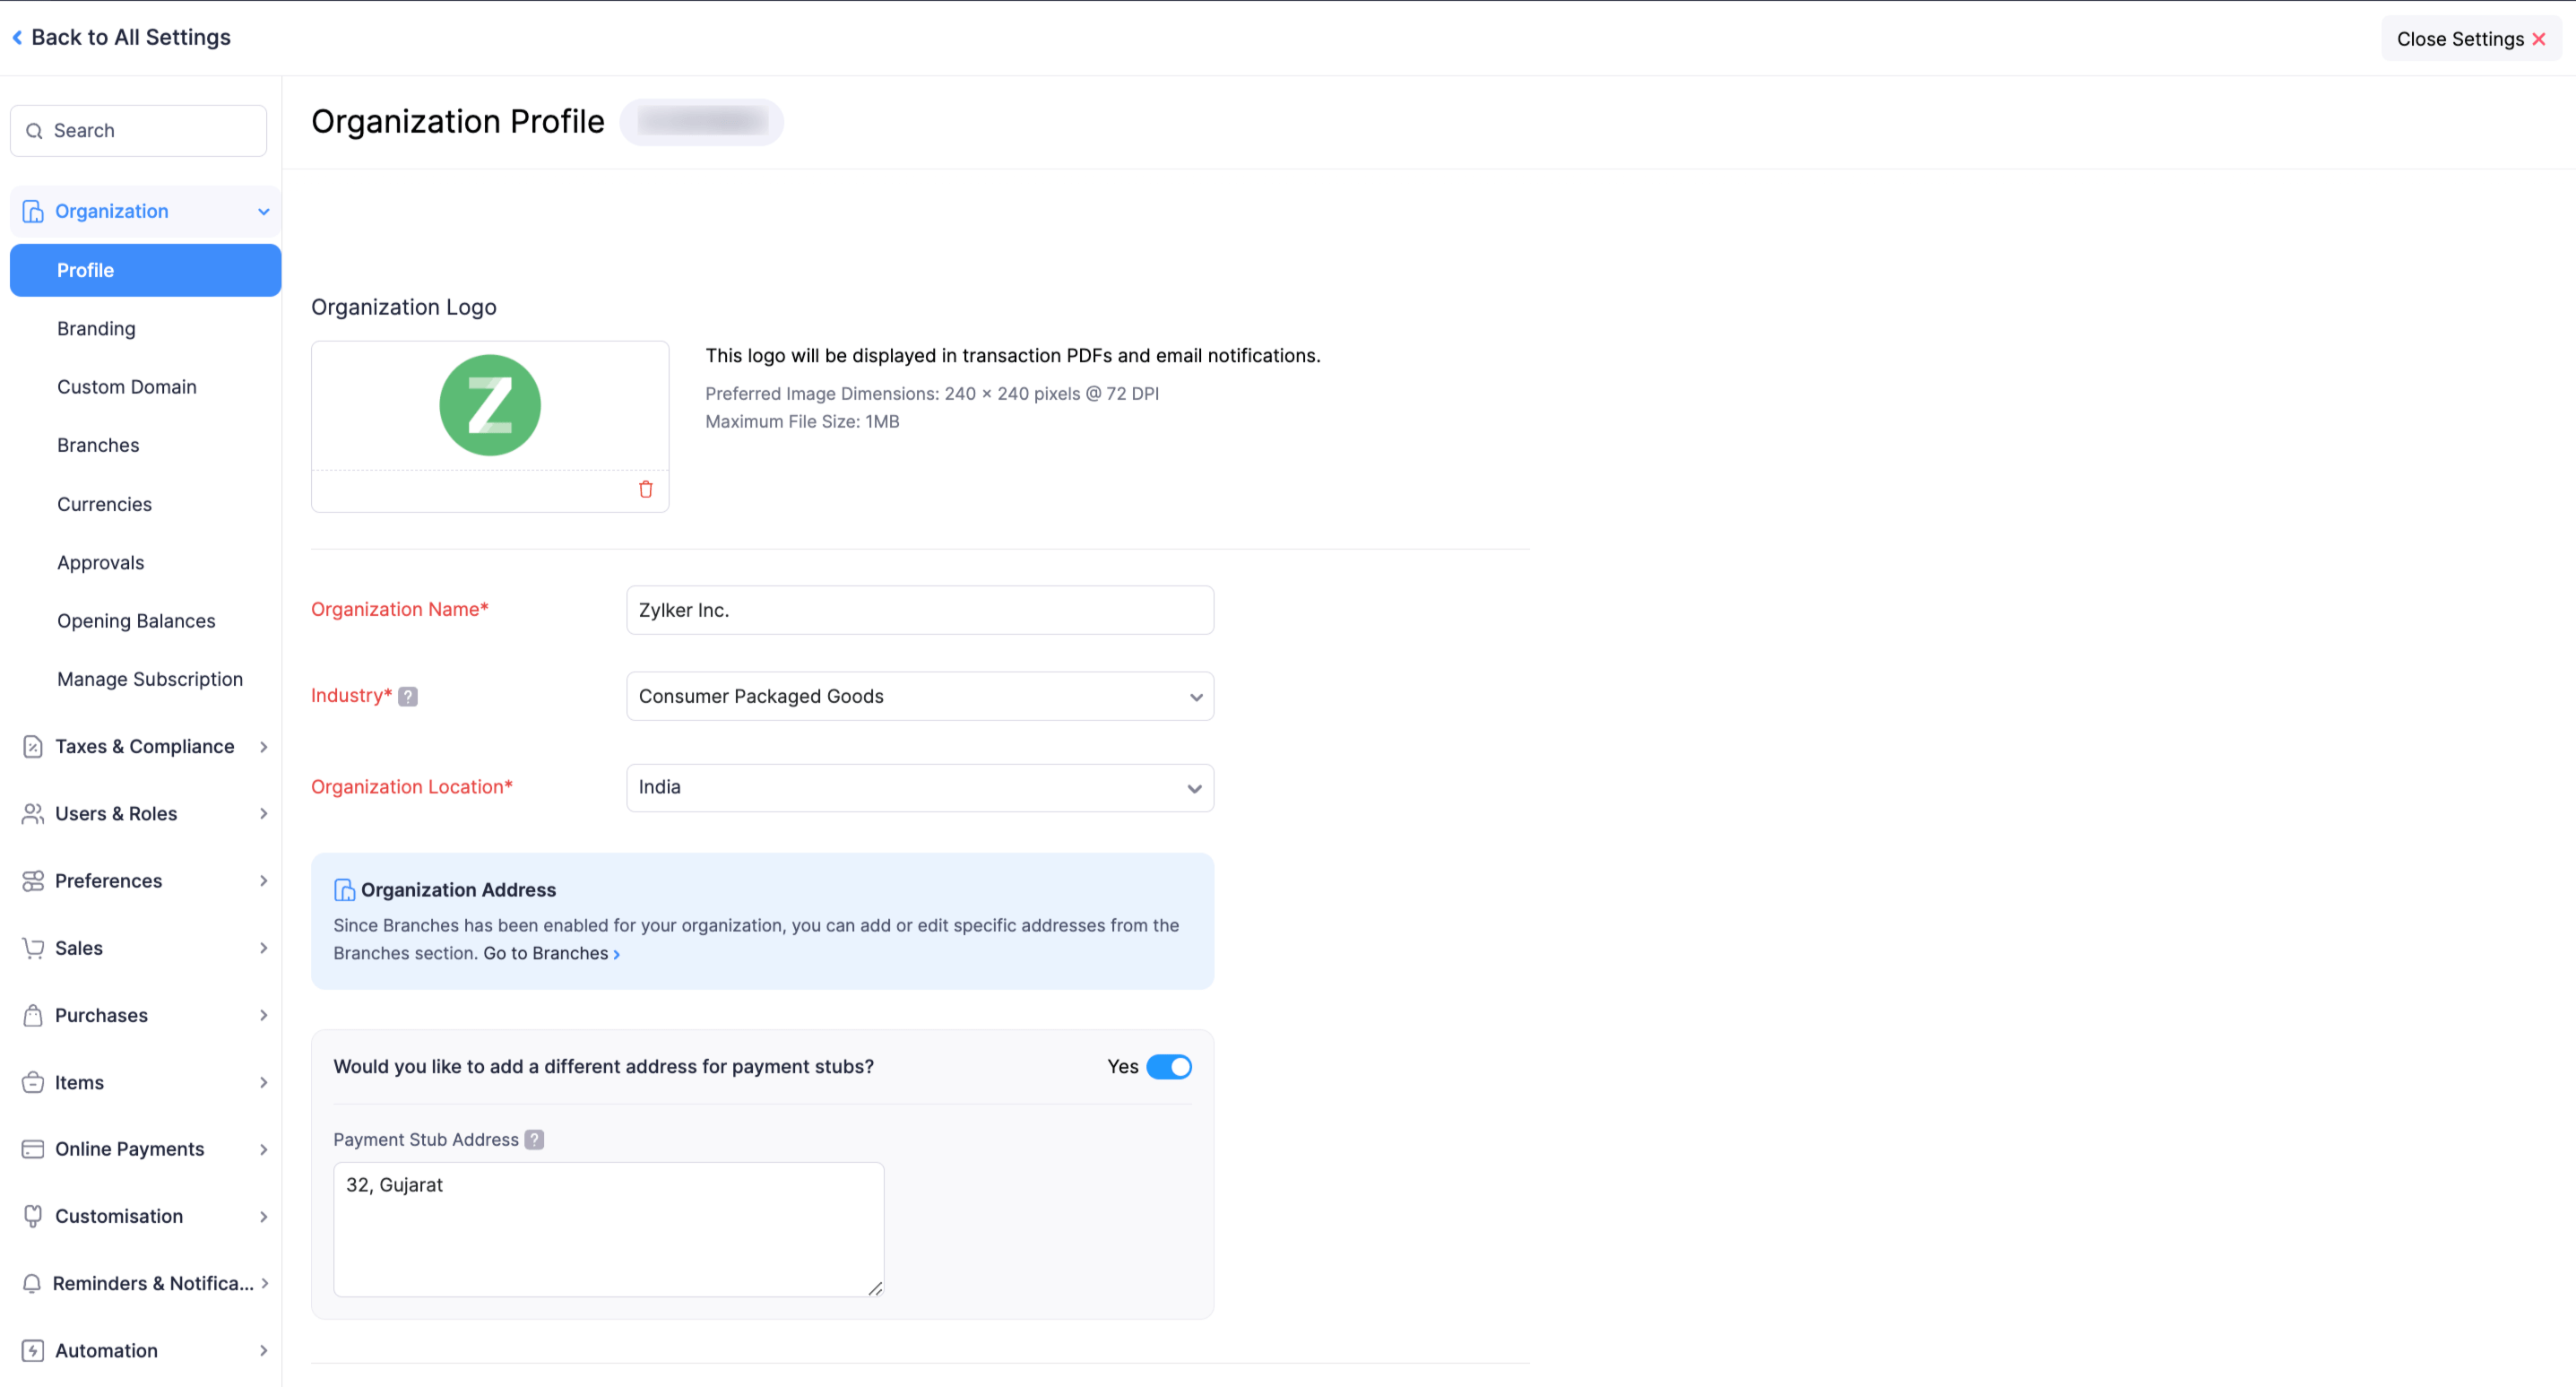Screen dimensions: 2576x1387
Task: Click the Sales cart icon in sidebar
Action: point(33,948)
